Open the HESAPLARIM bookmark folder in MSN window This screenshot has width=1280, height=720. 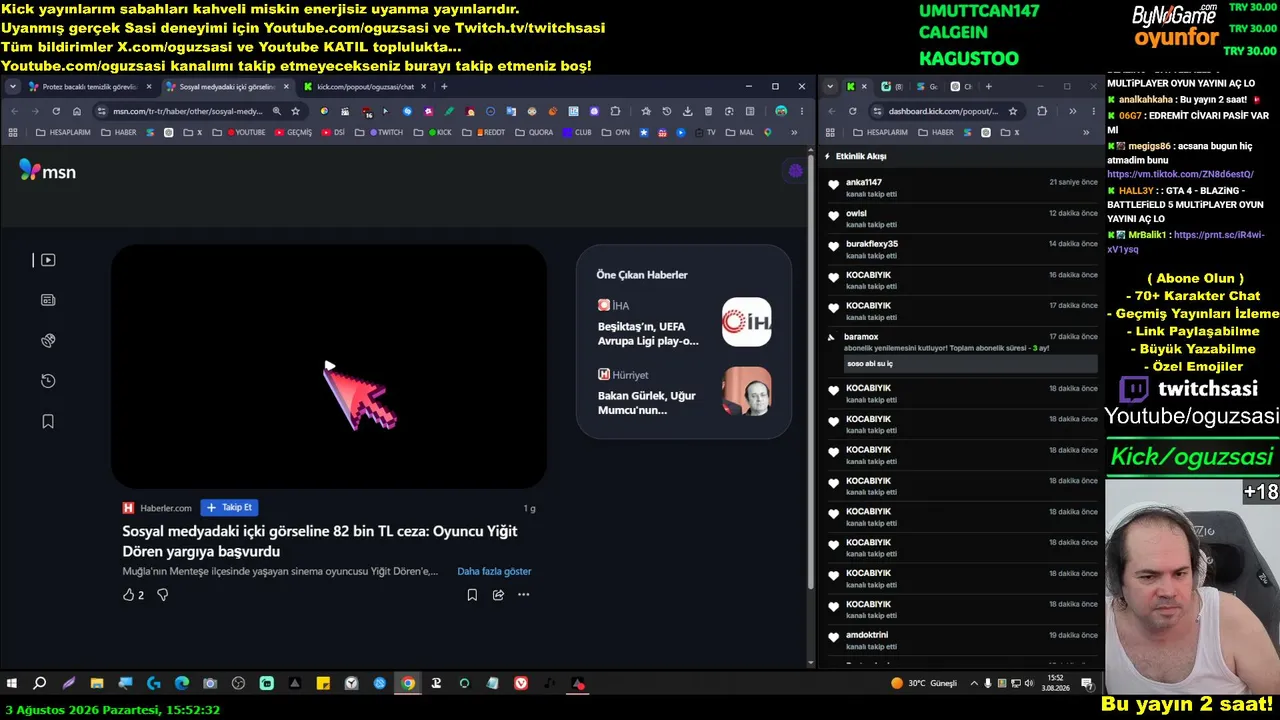(64, 132)
